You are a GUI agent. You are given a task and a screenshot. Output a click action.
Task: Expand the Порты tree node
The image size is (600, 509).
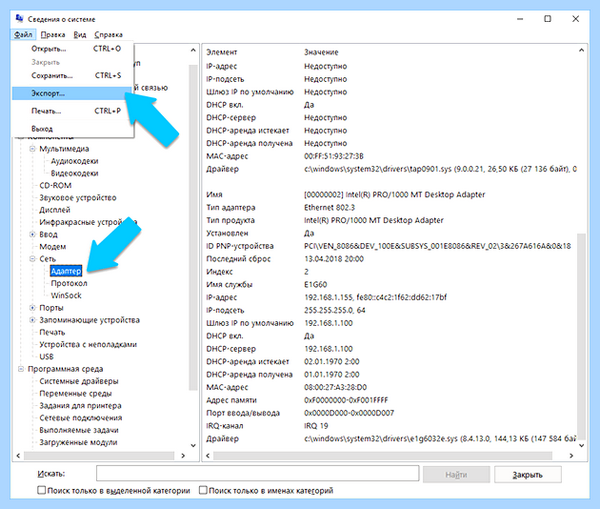point(33,308)
